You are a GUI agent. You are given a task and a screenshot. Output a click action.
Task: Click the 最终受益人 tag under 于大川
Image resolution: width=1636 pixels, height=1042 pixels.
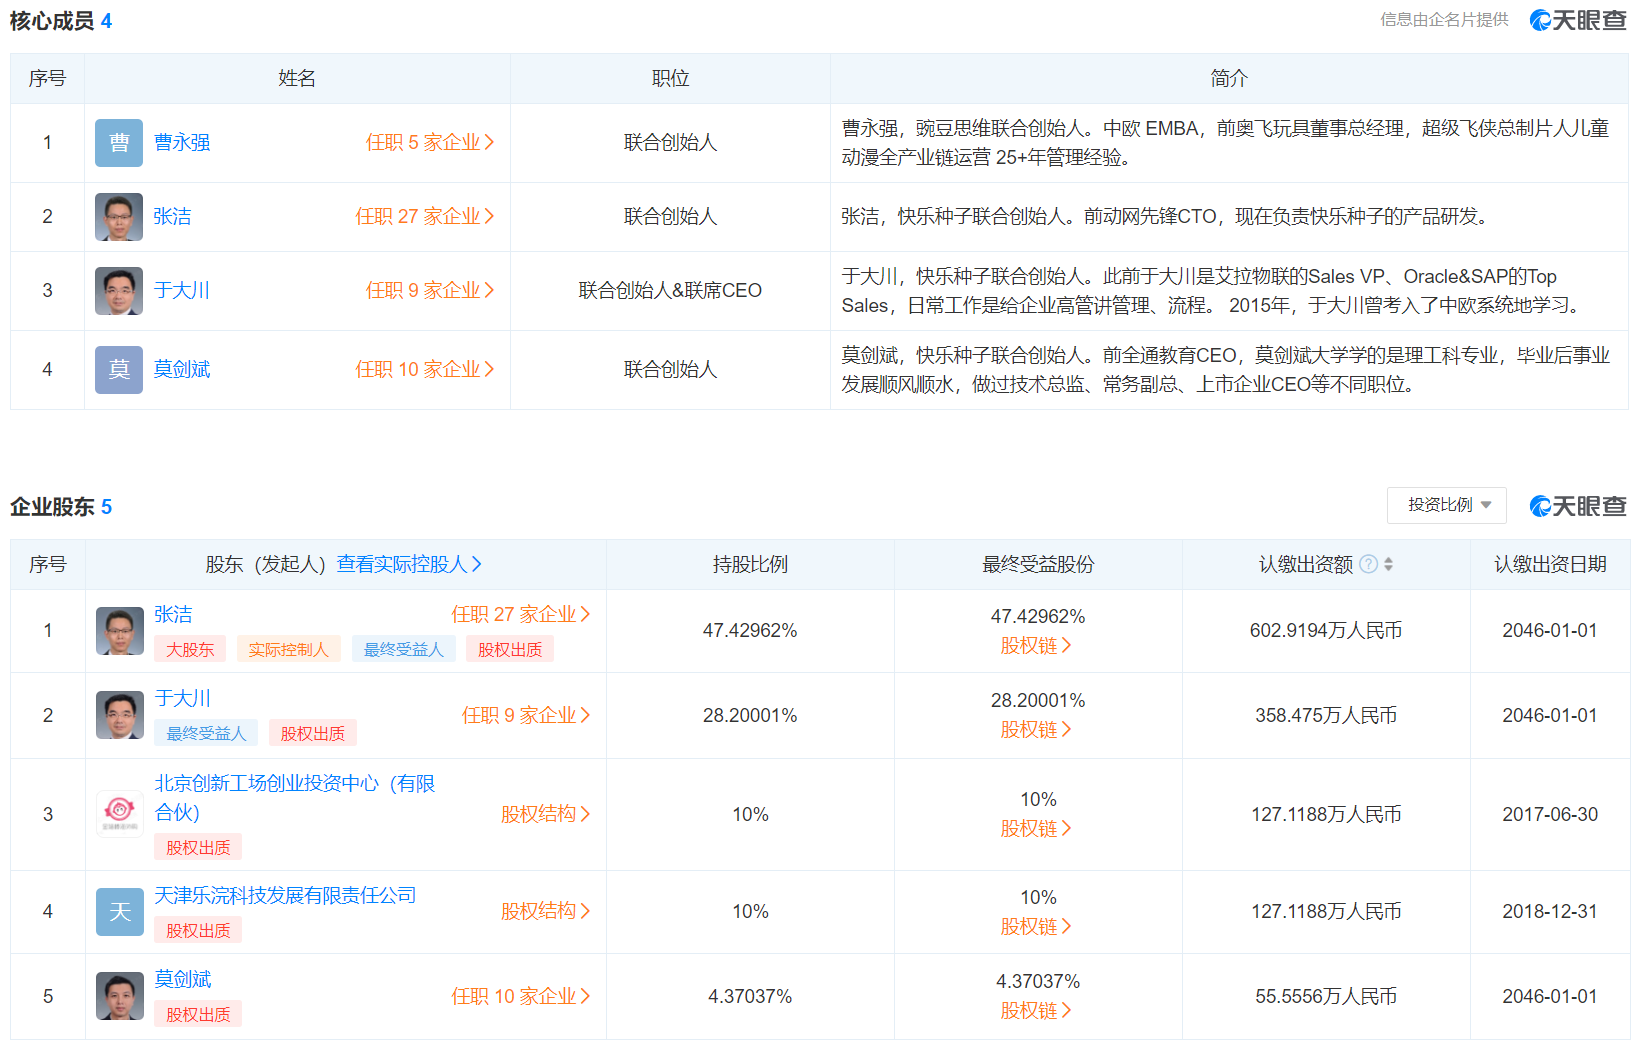tap(206, 734)
